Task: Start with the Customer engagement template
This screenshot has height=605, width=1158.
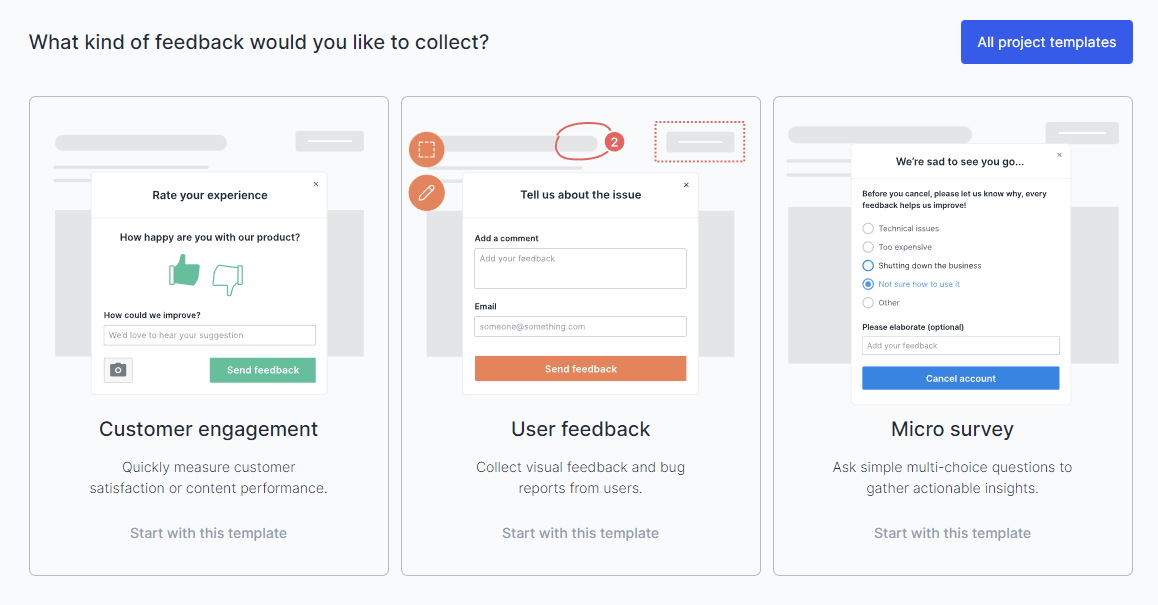Action: click(x=208, y=533)
